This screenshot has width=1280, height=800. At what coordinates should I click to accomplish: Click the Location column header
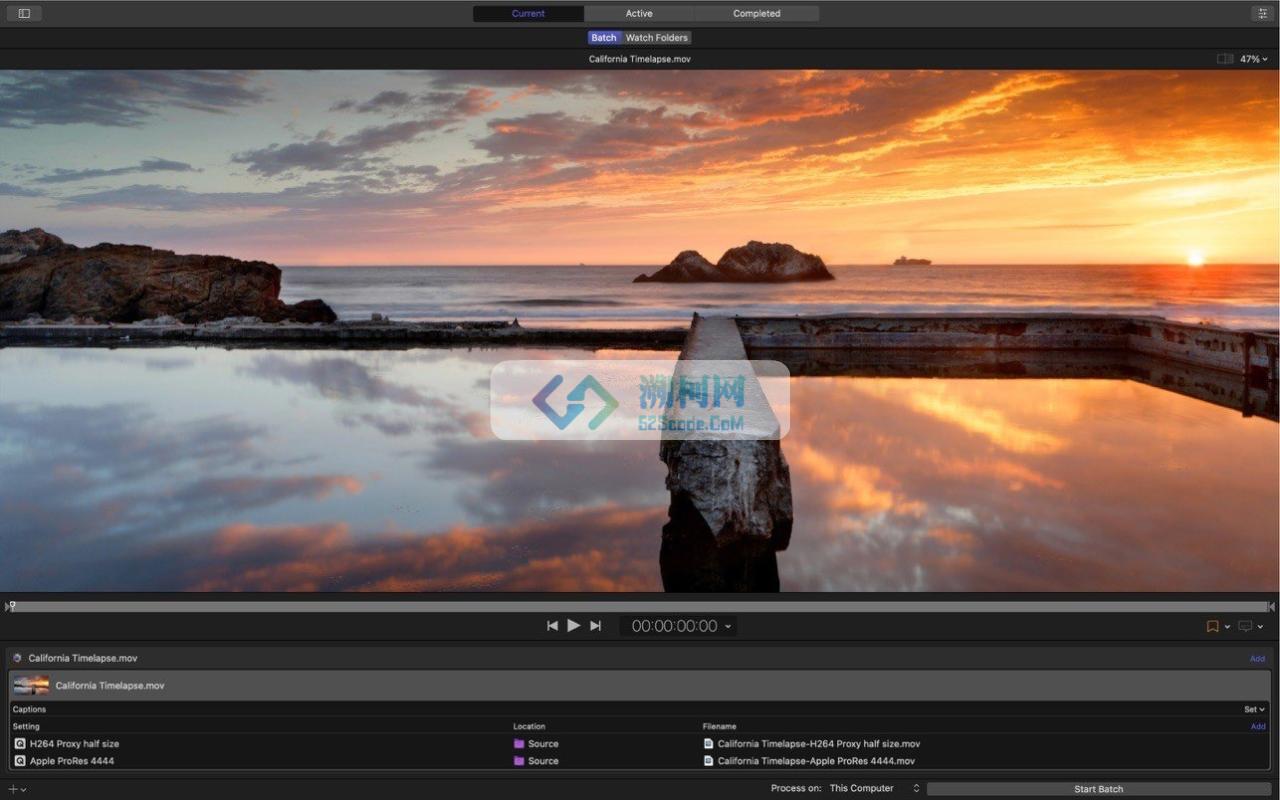tap(529, 727)
